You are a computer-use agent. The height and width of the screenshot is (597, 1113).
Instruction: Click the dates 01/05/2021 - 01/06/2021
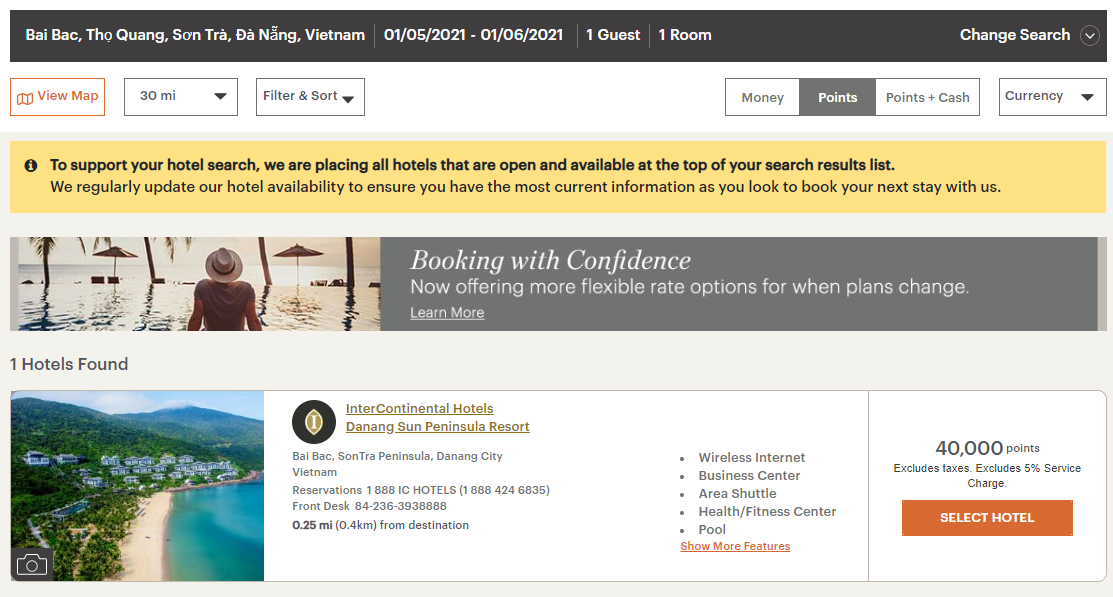[x=473, y=35]
